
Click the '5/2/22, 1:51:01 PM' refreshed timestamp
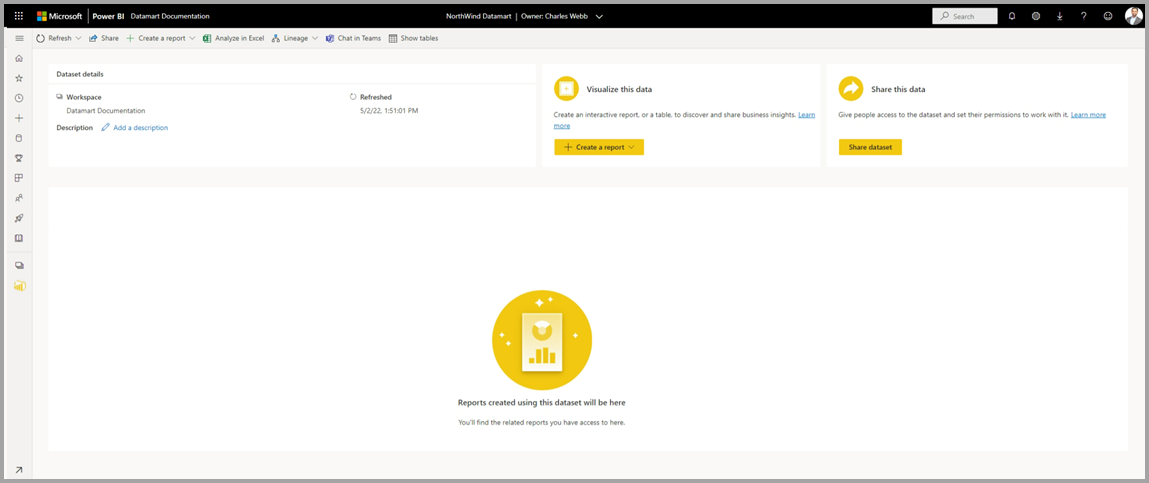pyautogui.click(x=389, y=111)
